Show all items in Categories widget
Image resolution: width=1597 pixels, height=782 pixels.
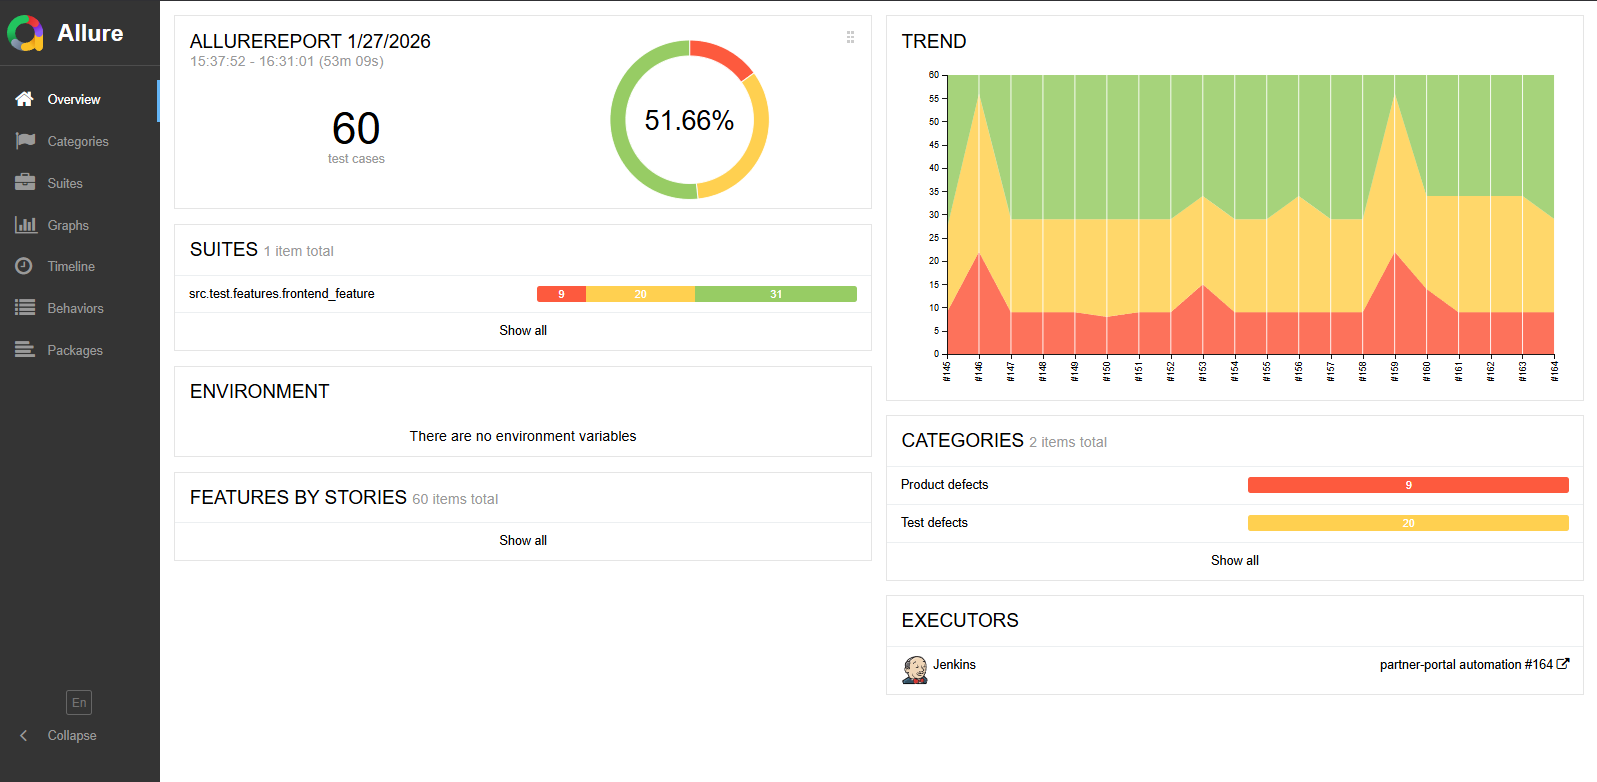click(x=1234, y=561)
